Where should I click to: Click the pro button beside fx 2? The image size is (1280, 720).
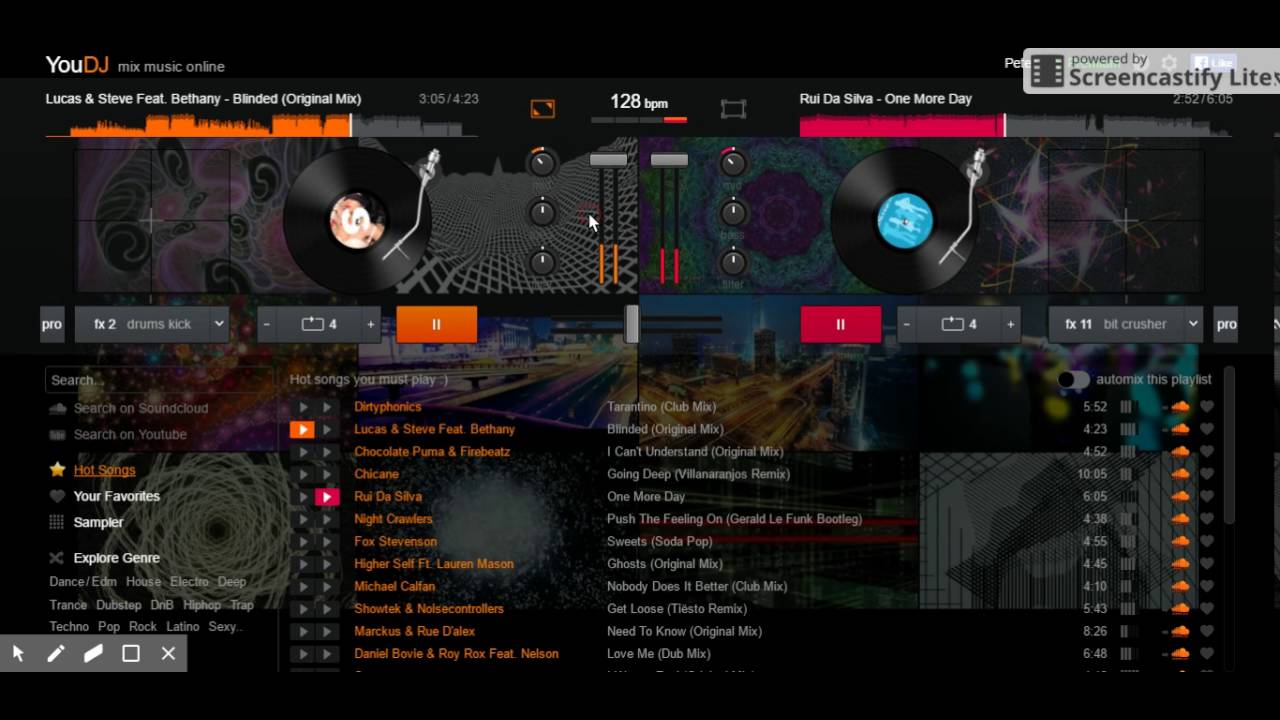click(52, 324)
